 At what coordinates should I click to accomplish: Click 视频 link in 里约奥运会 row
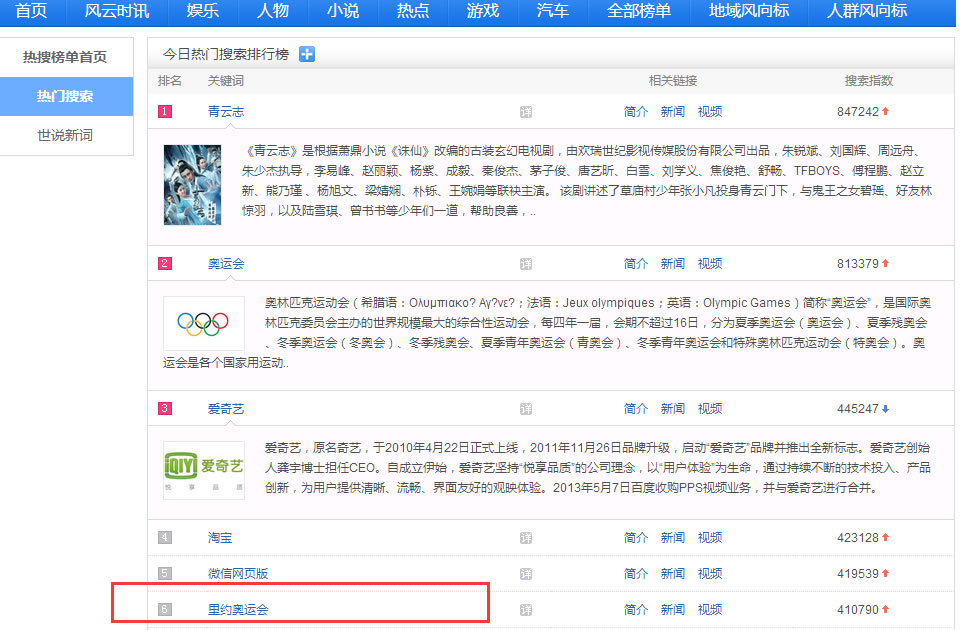710,610
